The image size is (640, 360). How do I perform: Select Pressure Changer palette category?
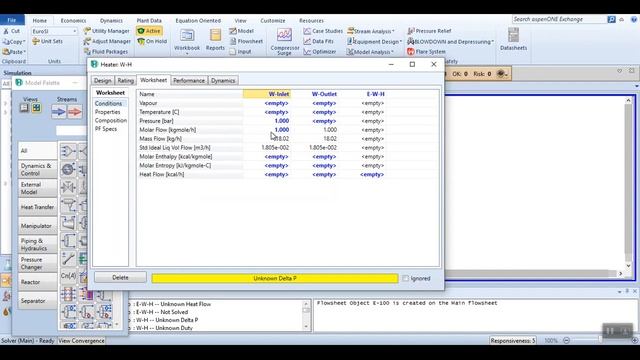(37, 263)
